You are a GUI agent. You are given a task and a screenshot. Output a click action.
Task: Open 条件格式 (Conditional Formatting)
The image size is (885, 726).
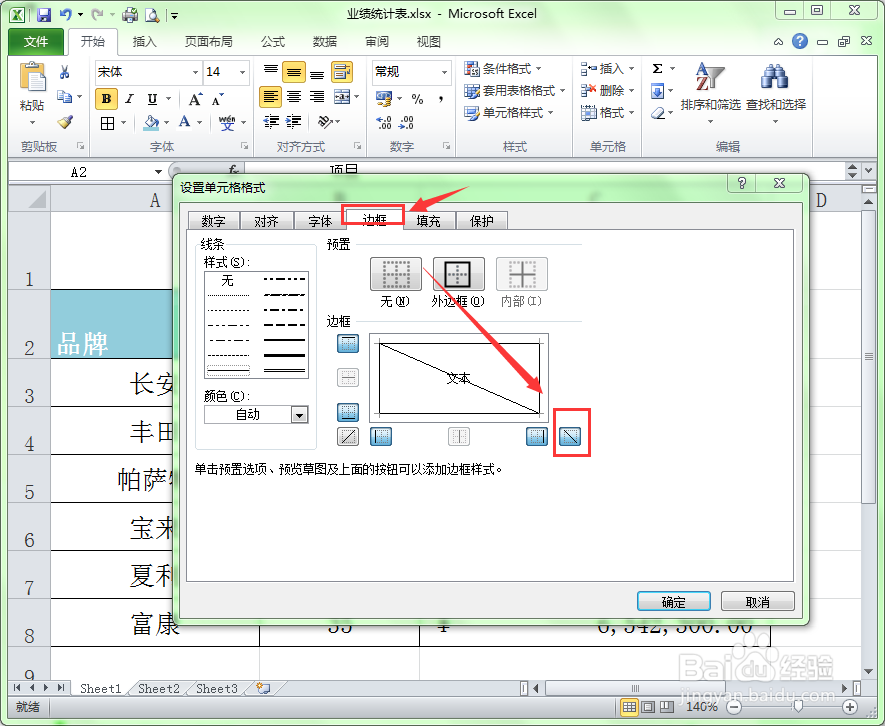coord(508,70)
